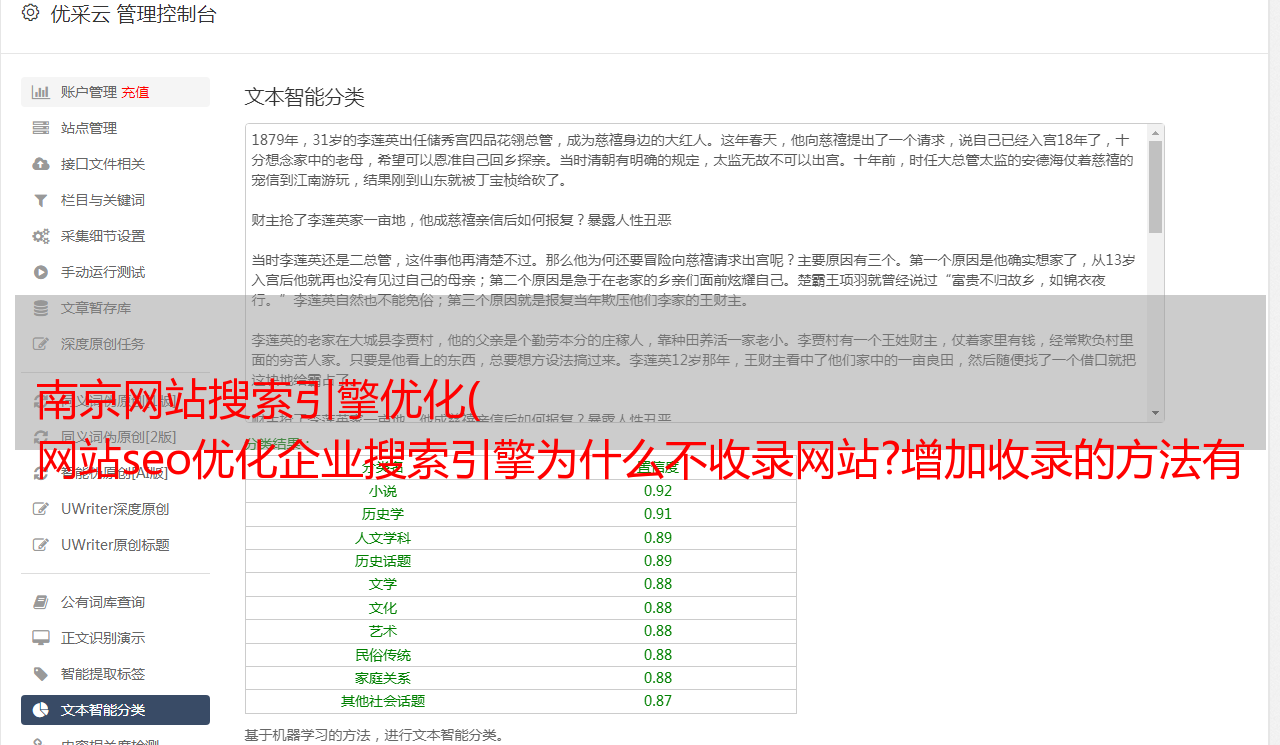Select the 文化 category cell
1280x745 pixels.
(x=383, y=608)
